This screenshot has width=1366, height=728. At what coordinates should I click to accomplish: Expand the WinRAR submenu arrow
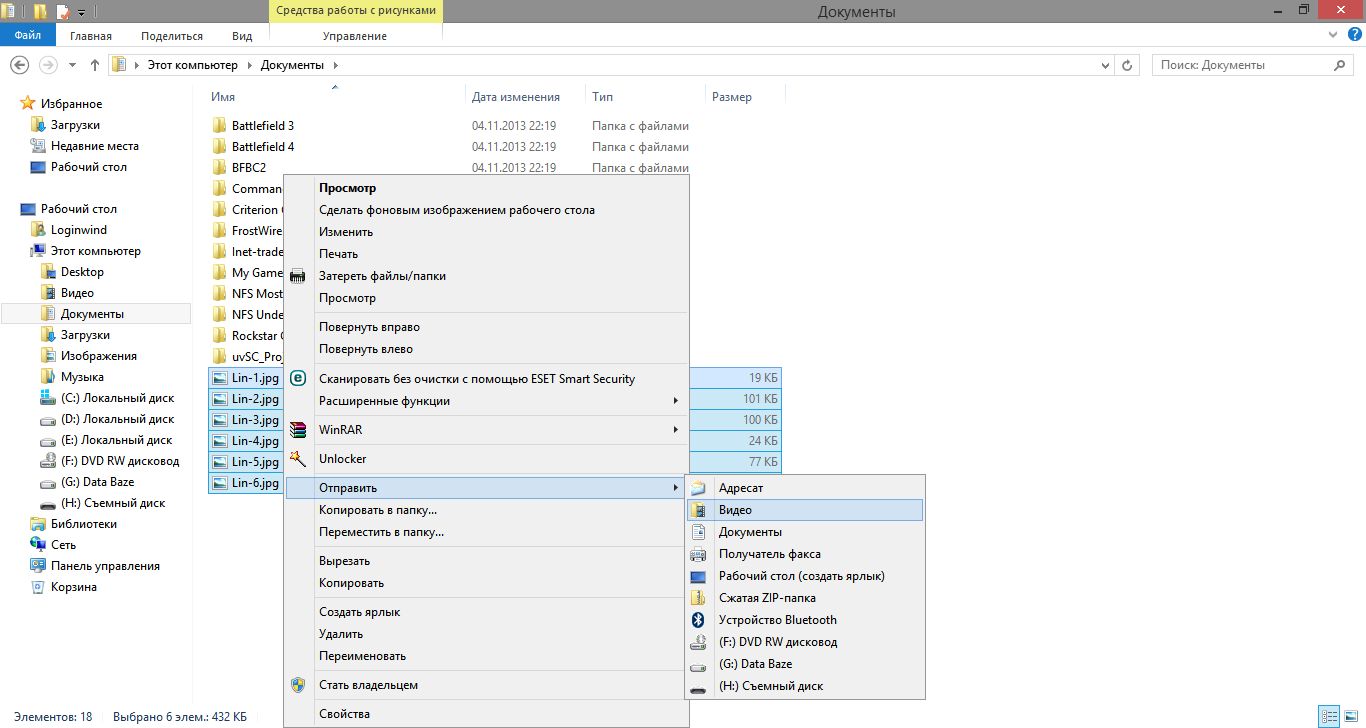tap(676, 430)
